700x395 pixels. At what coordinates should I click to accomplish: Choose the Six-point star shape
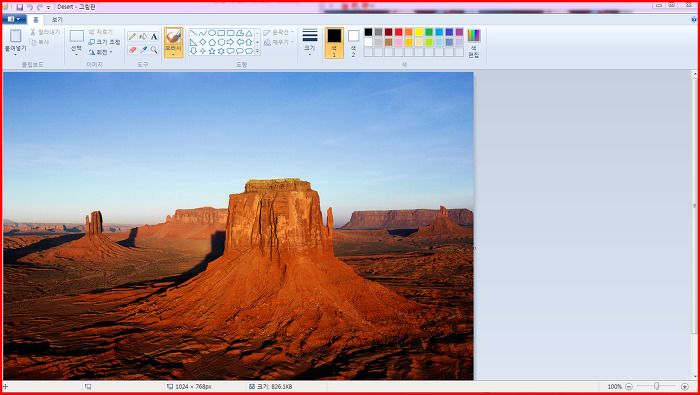coord(221,51)
